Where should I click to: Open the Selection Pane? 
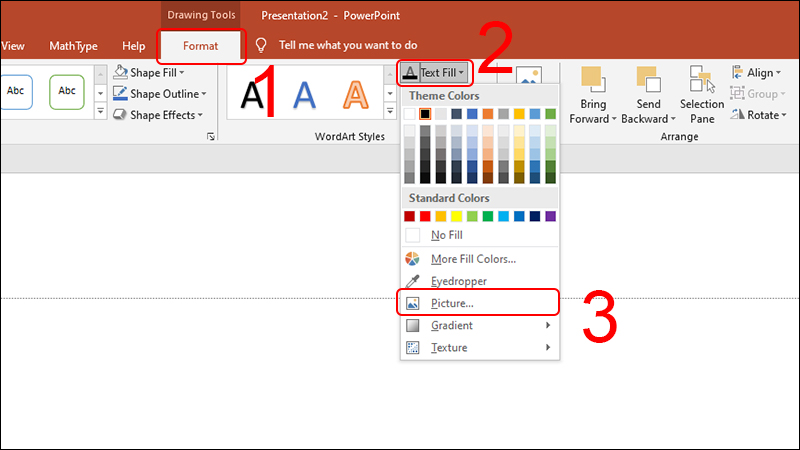click(702, 94)
